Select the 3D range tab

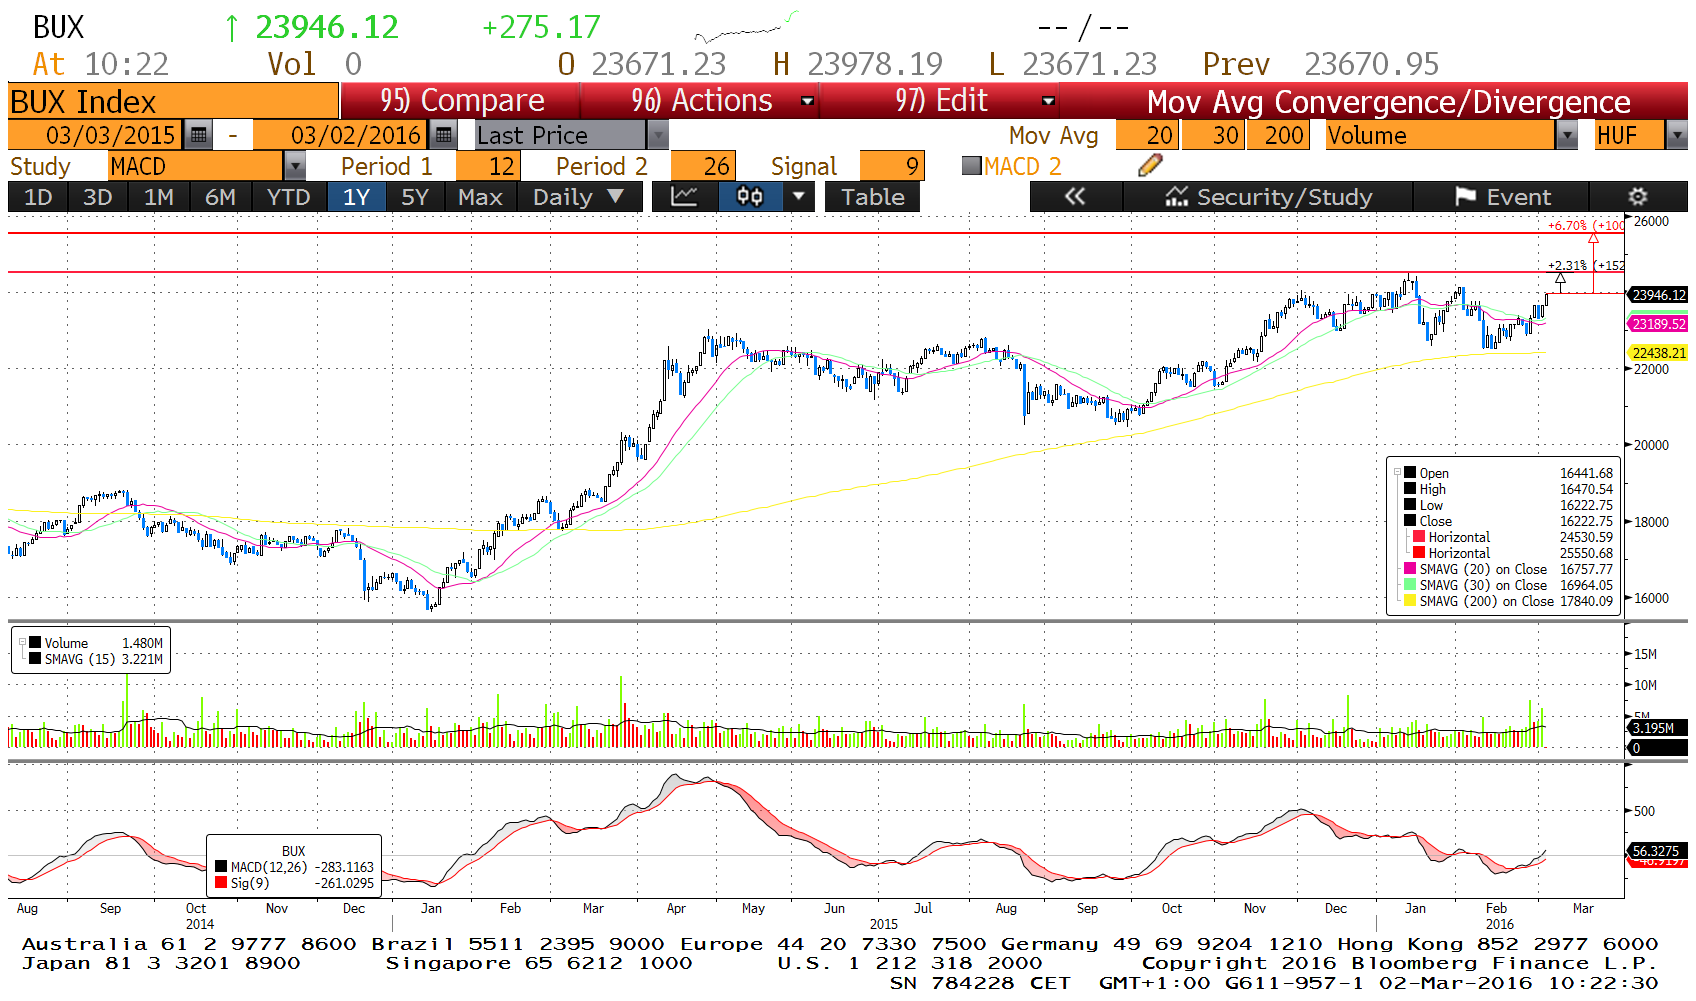(97, 197)
